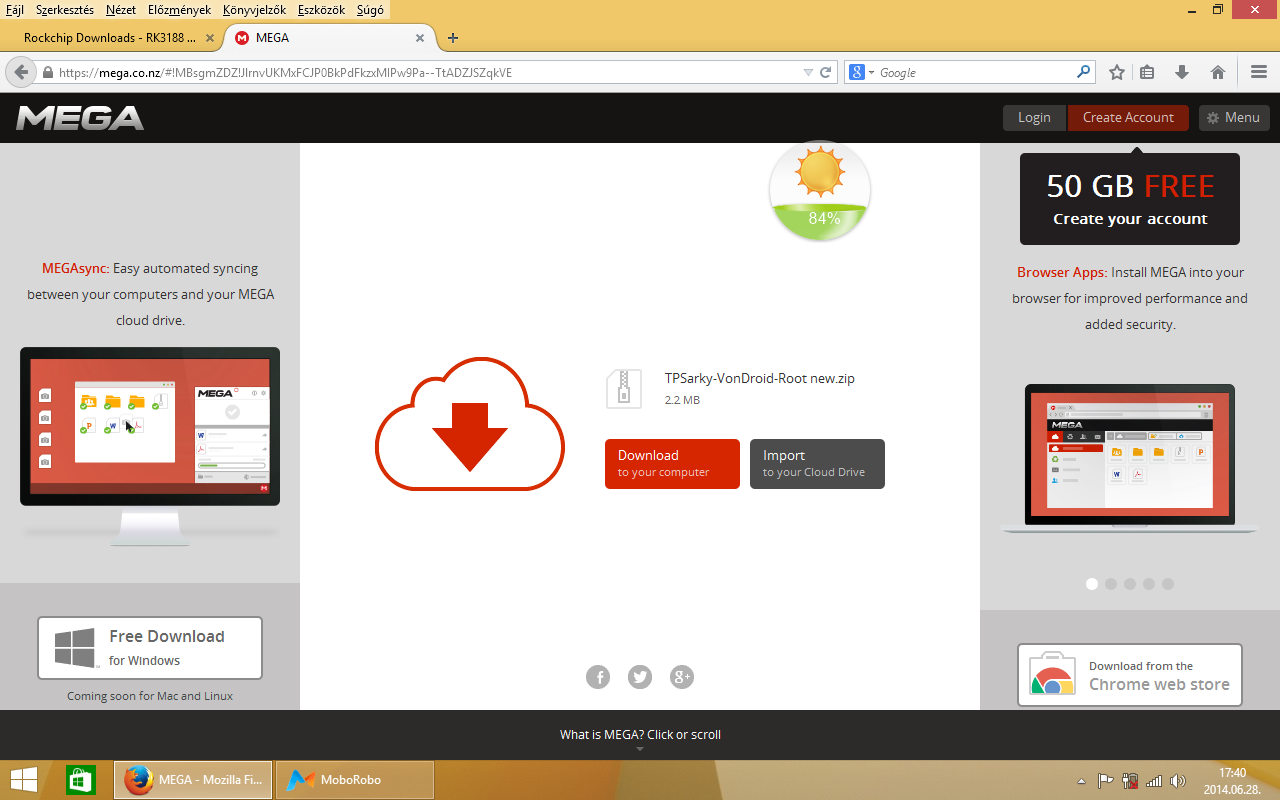This screenshot has width=1280, height=800.
Task: Click Download to your computer button
Action: coord(672,464)
